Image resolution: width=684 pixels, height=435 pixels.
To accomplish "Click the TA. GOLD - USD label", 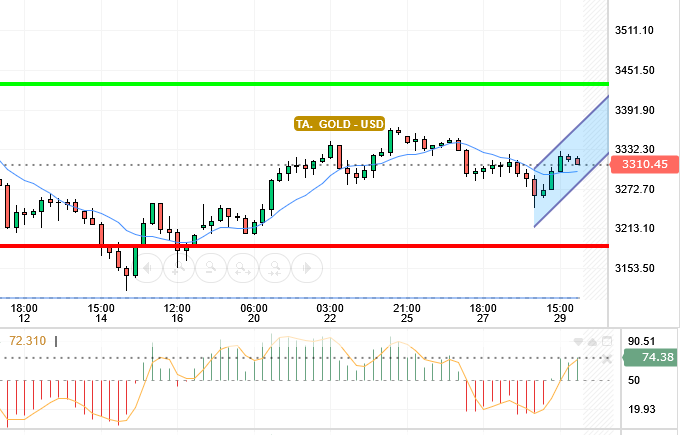I will (x=339, y=124).
